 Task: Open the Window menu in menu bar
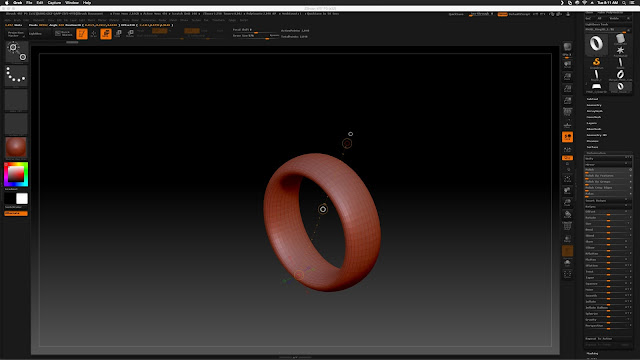point(72,2)
